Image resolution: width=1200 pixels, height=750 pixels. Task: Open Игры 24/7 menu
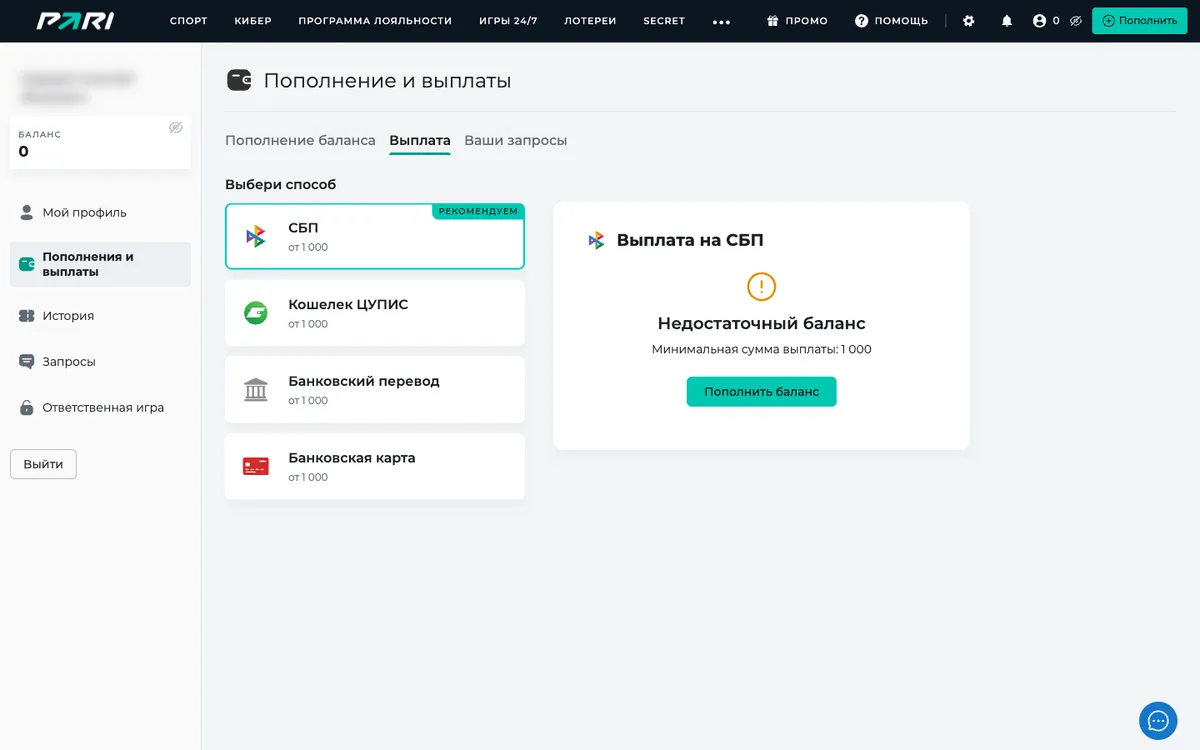tap(508, 21)
